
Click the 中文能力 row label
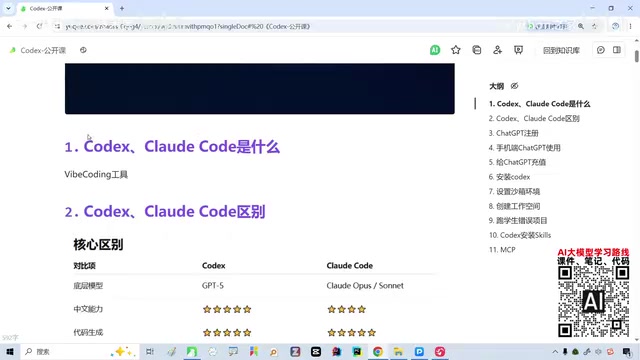88,309
